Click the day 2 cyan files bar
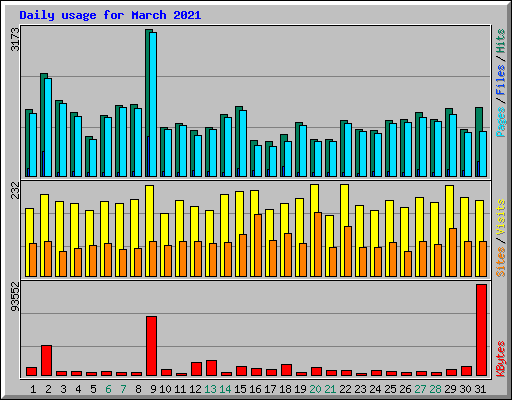Image resolution: width=512 pixels, height=400 pixels. [48, 127]
